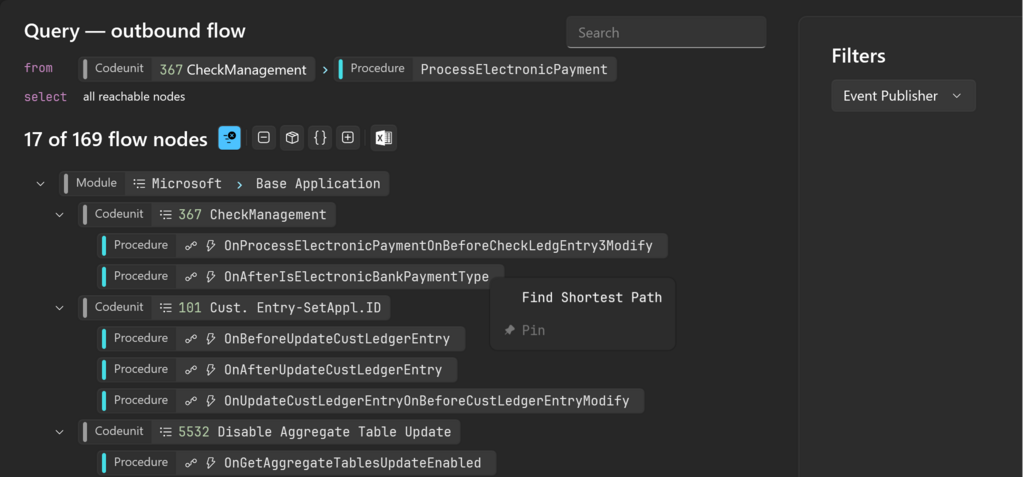This screenshot has height=477, width=1023.
Task: Click link icon on OnGetAggregateTablesUpdateEnabled row
Action: point(191,463)
